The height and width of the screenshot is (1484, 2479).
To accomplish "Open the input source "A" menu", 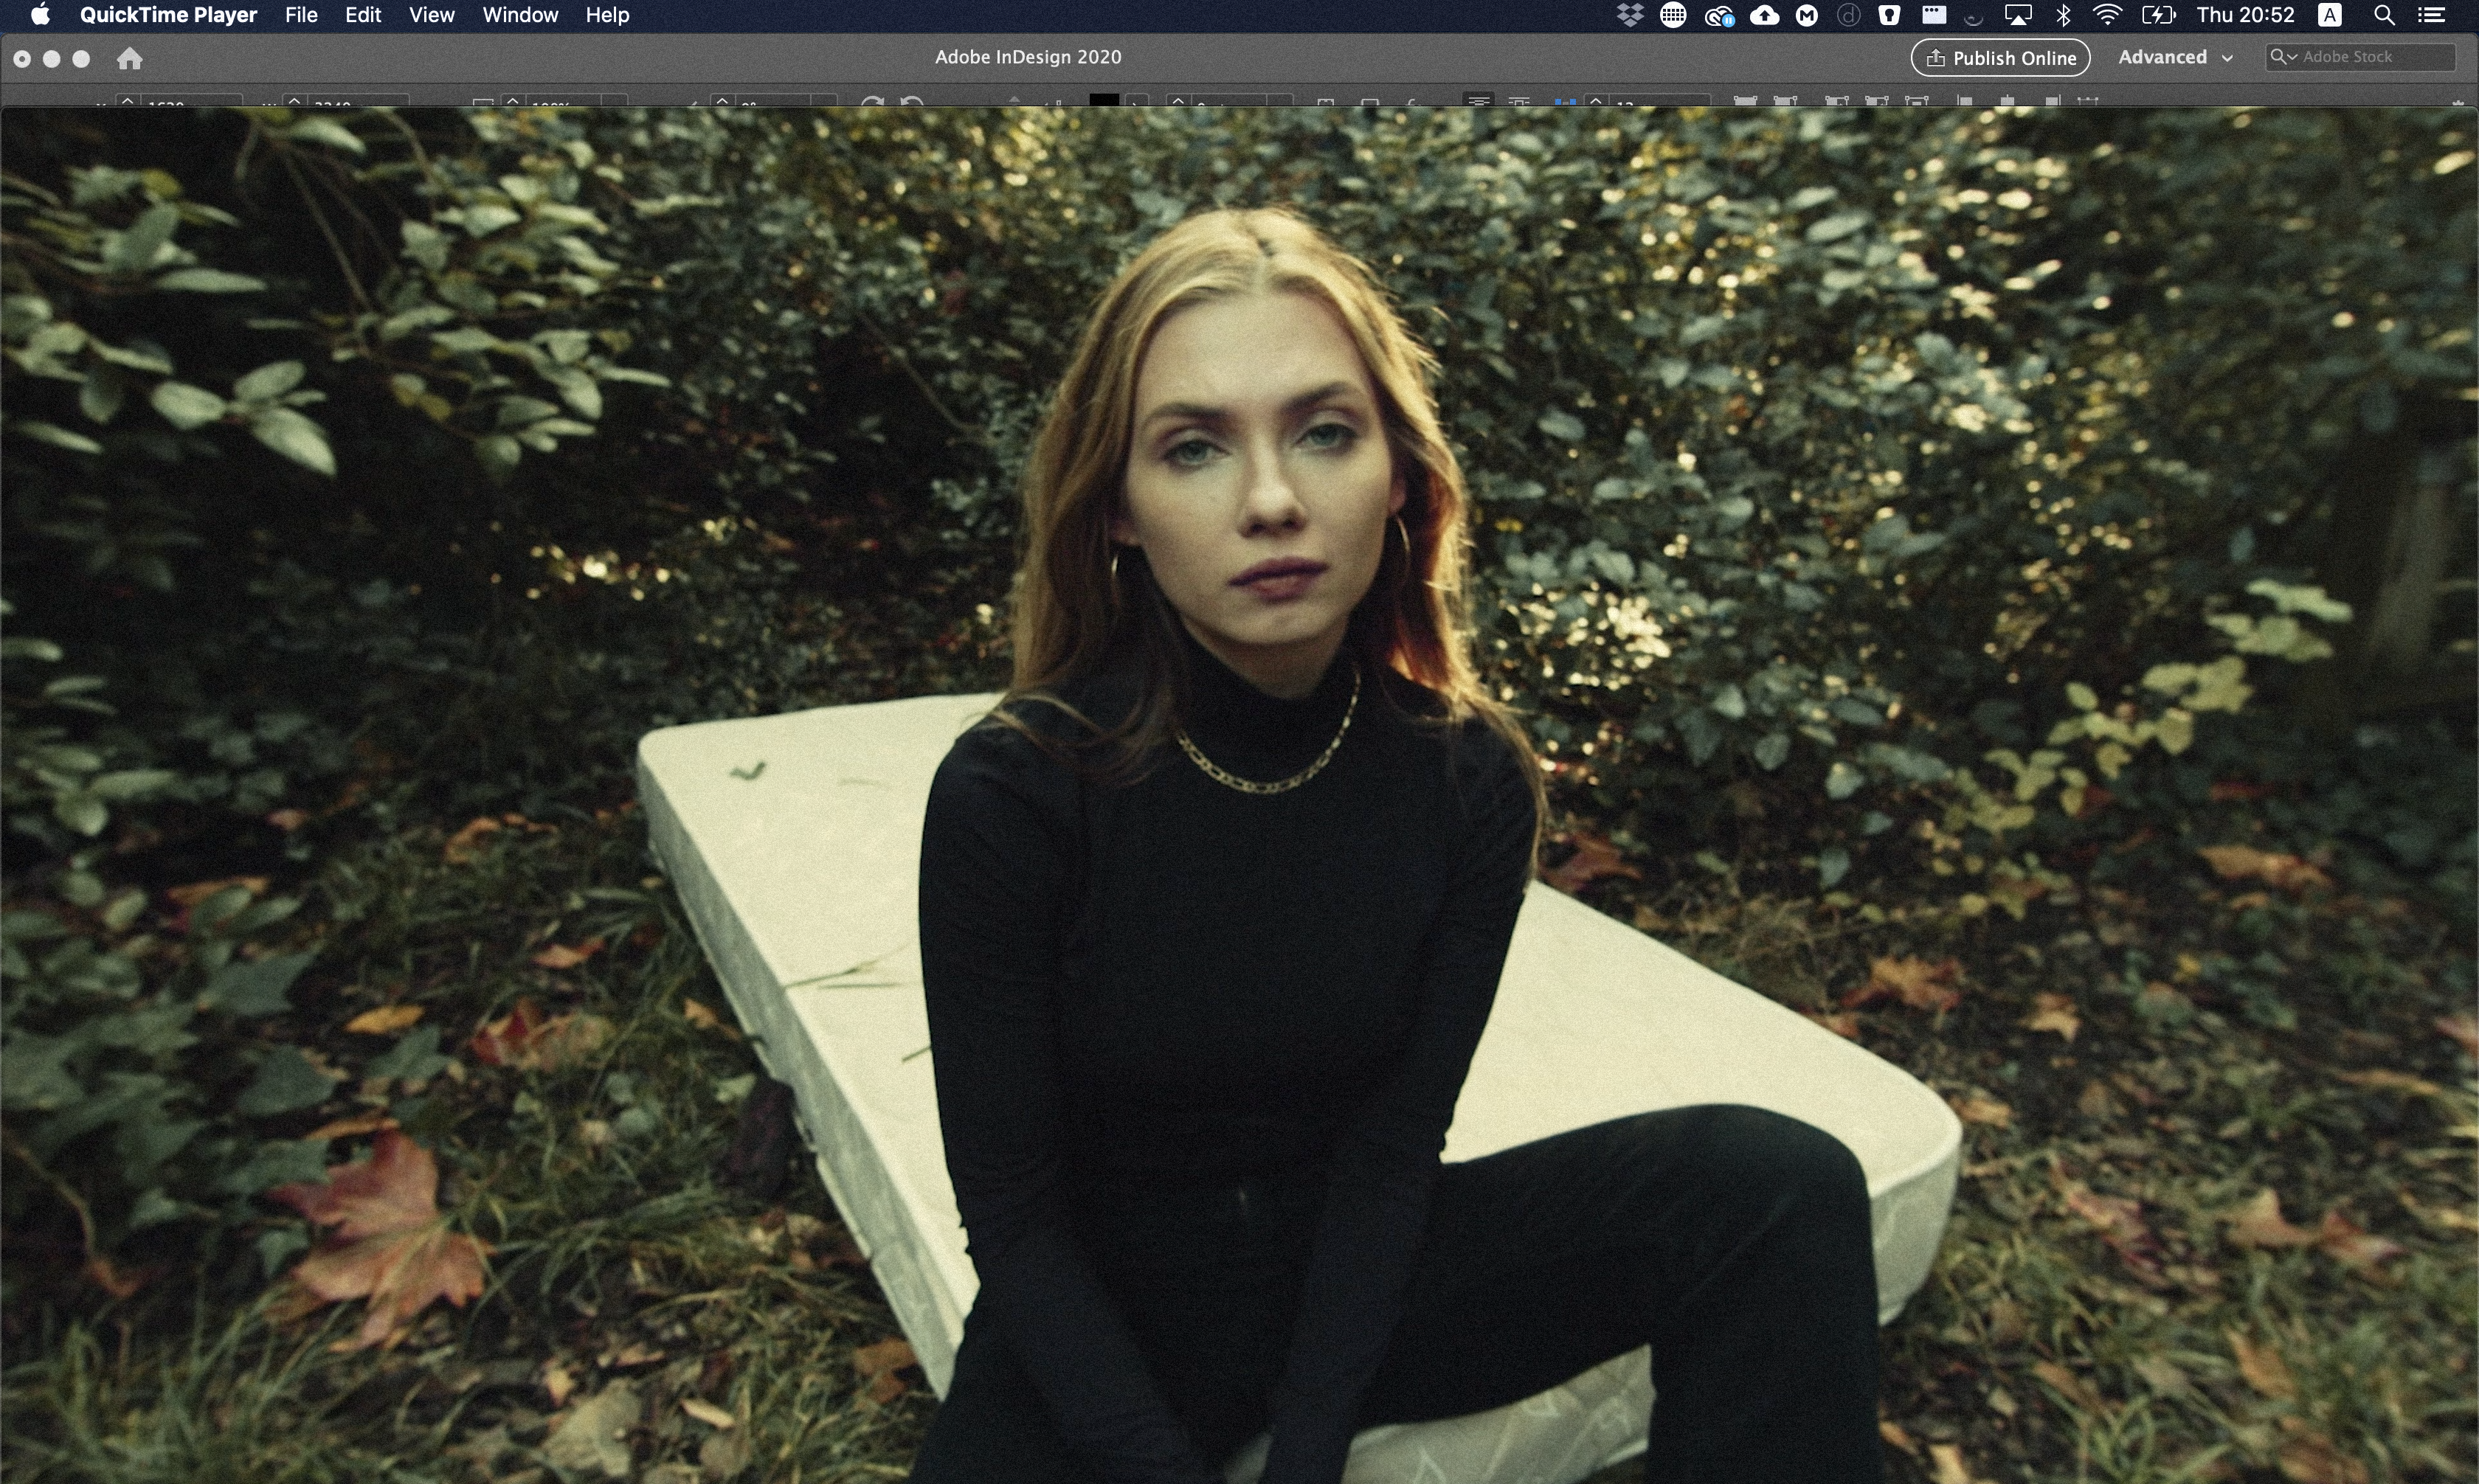I will coord(2330,15).
